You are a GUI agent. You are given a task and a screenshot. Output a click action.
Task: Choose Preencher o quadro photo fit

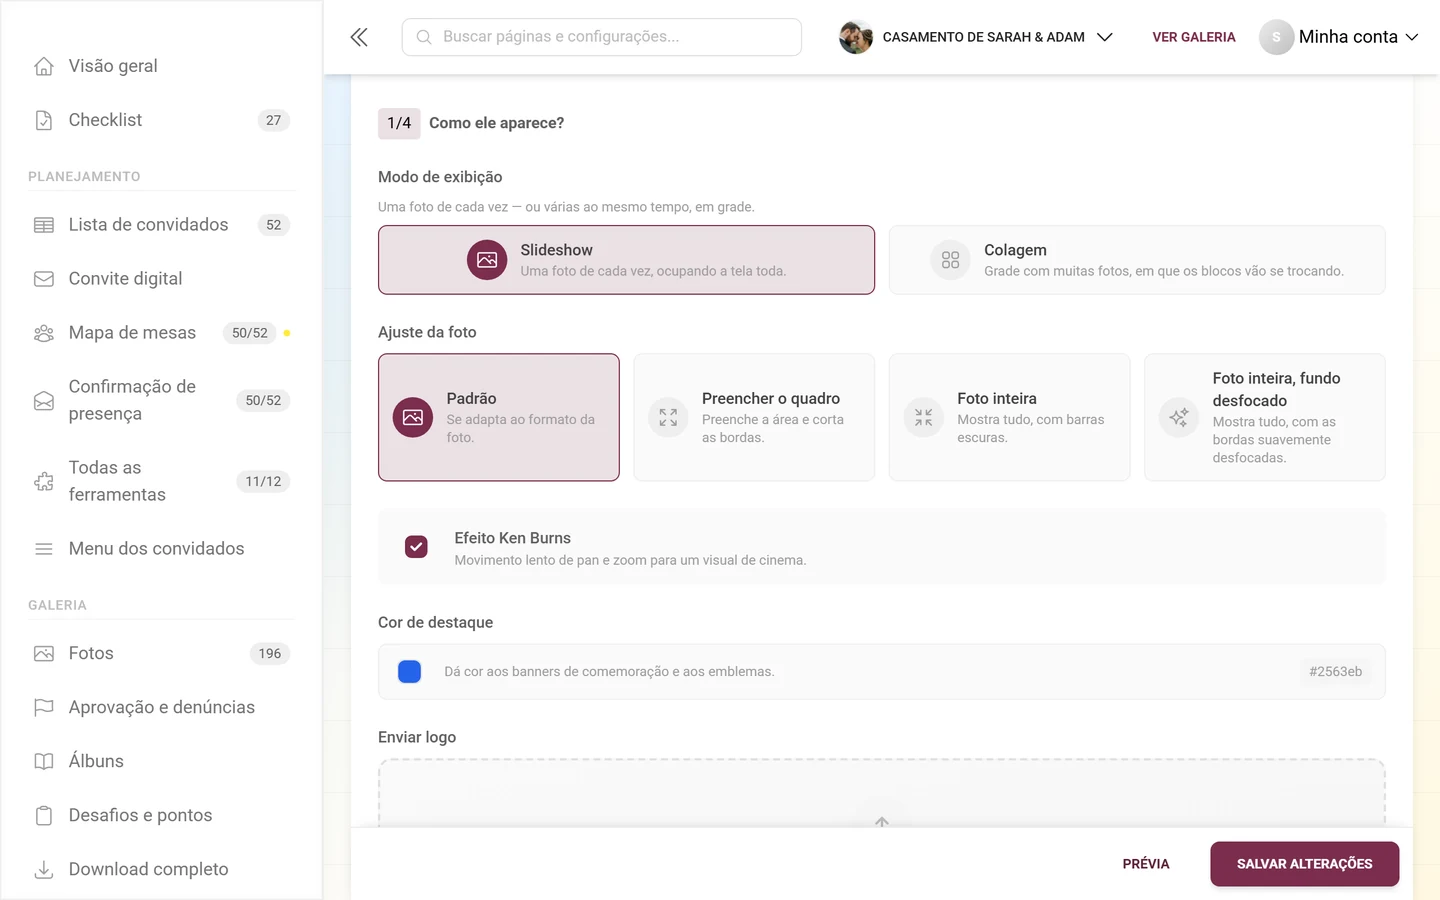click(754, 417)
